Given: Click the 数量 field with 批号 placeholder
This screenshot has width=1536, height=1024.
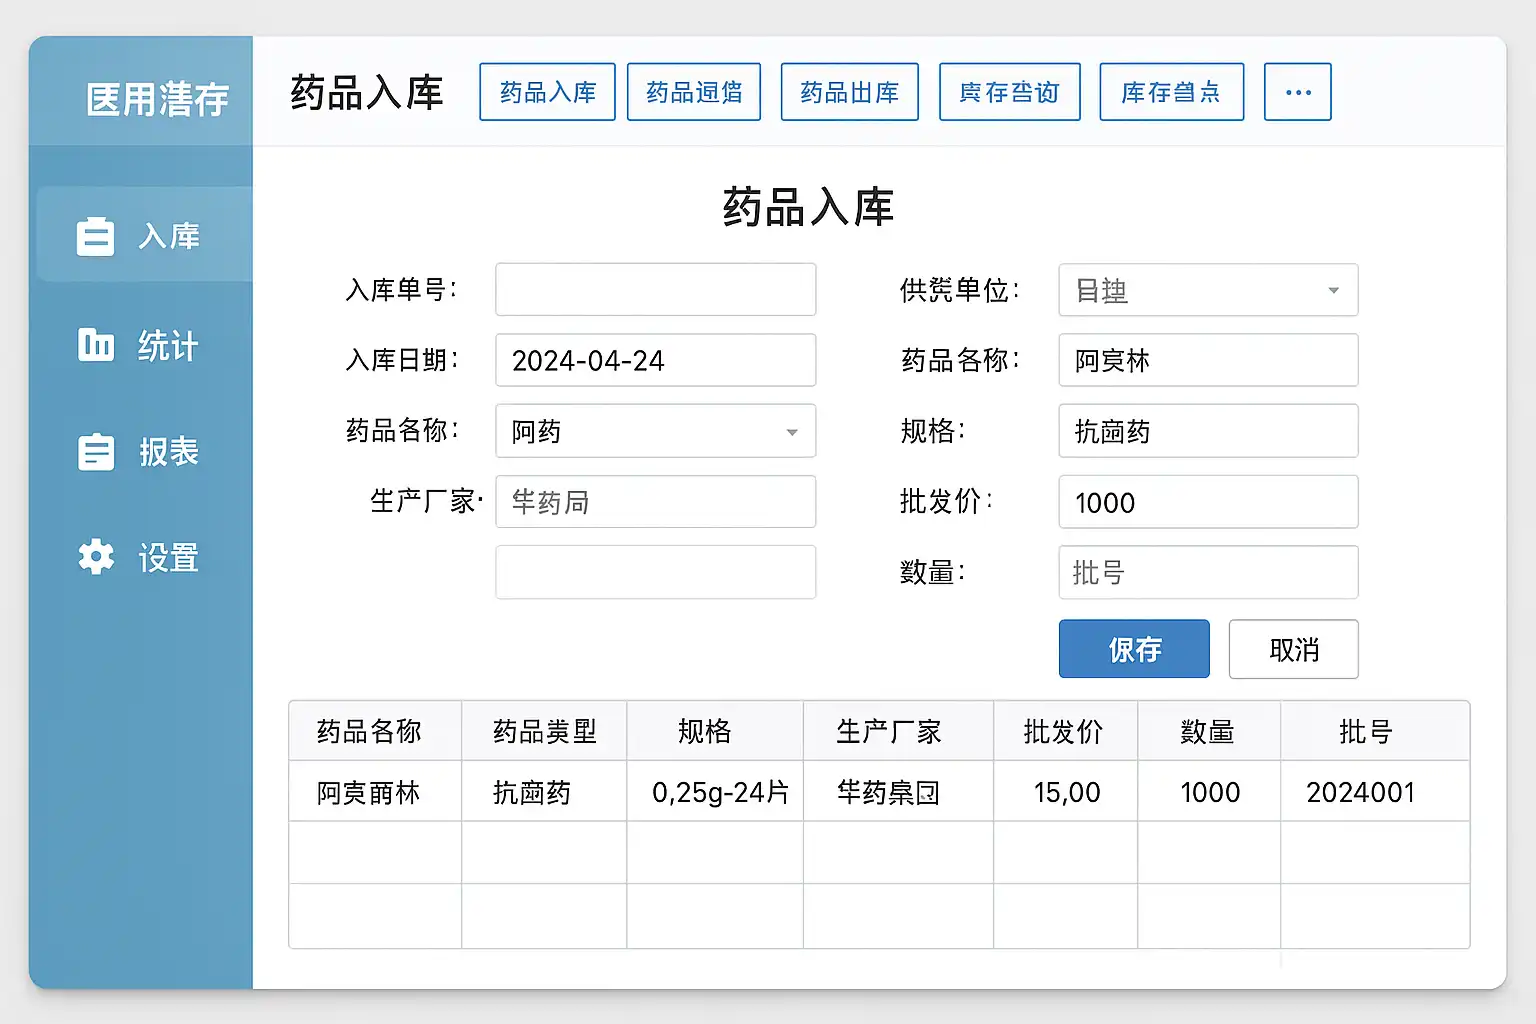Looking at the screenshot, I should 1207,573.
